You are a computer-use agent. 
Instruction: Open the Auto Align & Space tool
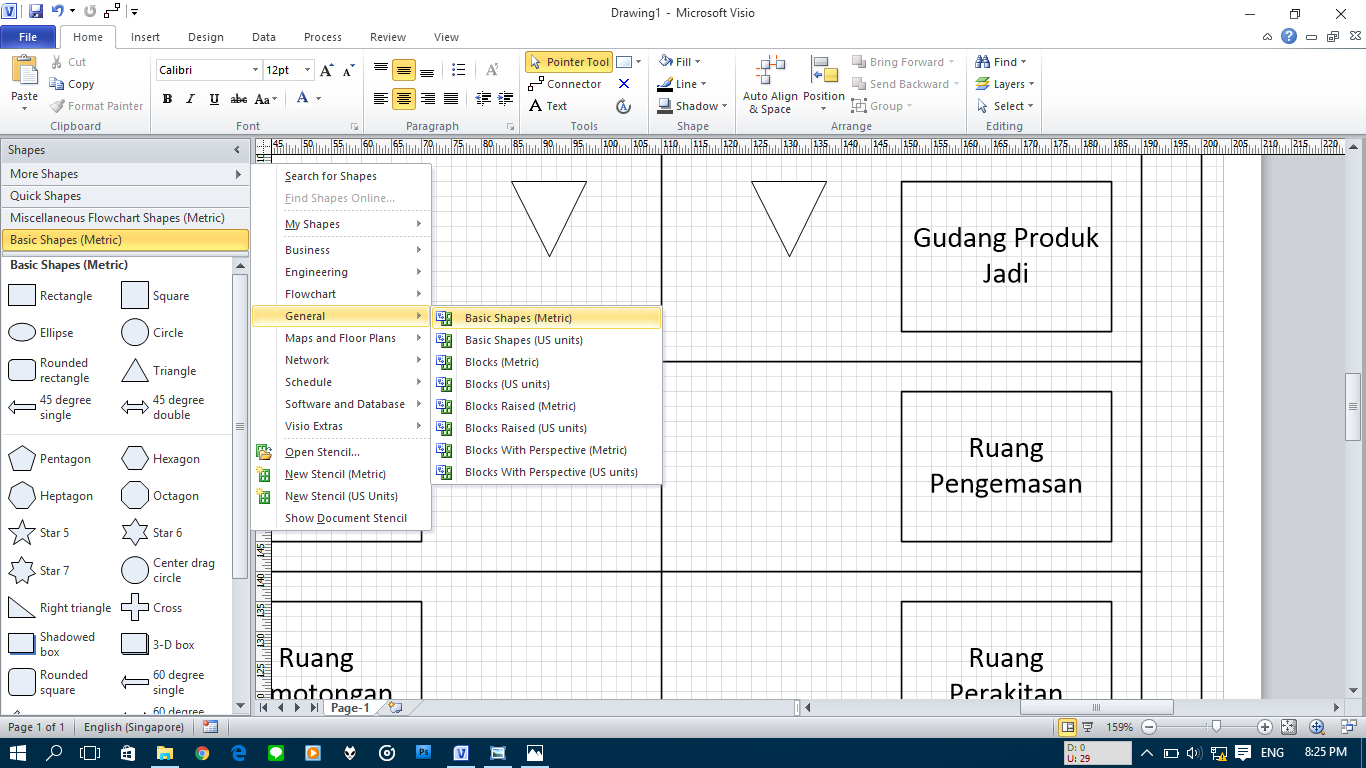tap(770, 85)
